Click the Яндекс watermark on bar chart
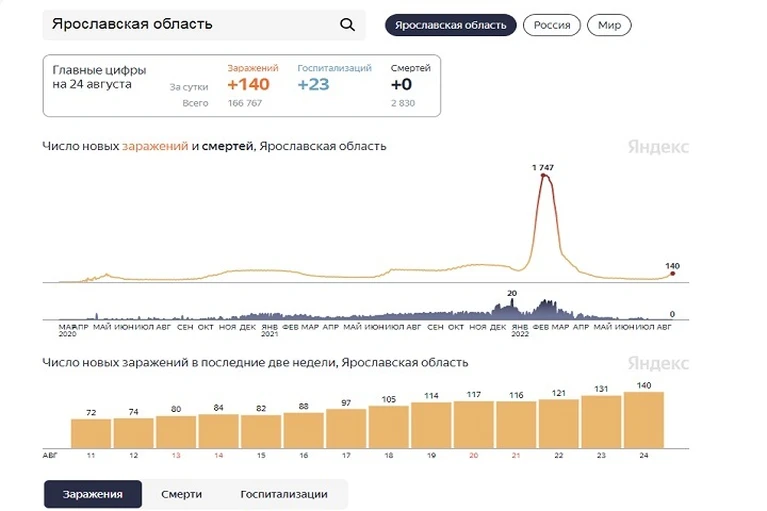The image size is (767, 511). (x=658, y=363)
